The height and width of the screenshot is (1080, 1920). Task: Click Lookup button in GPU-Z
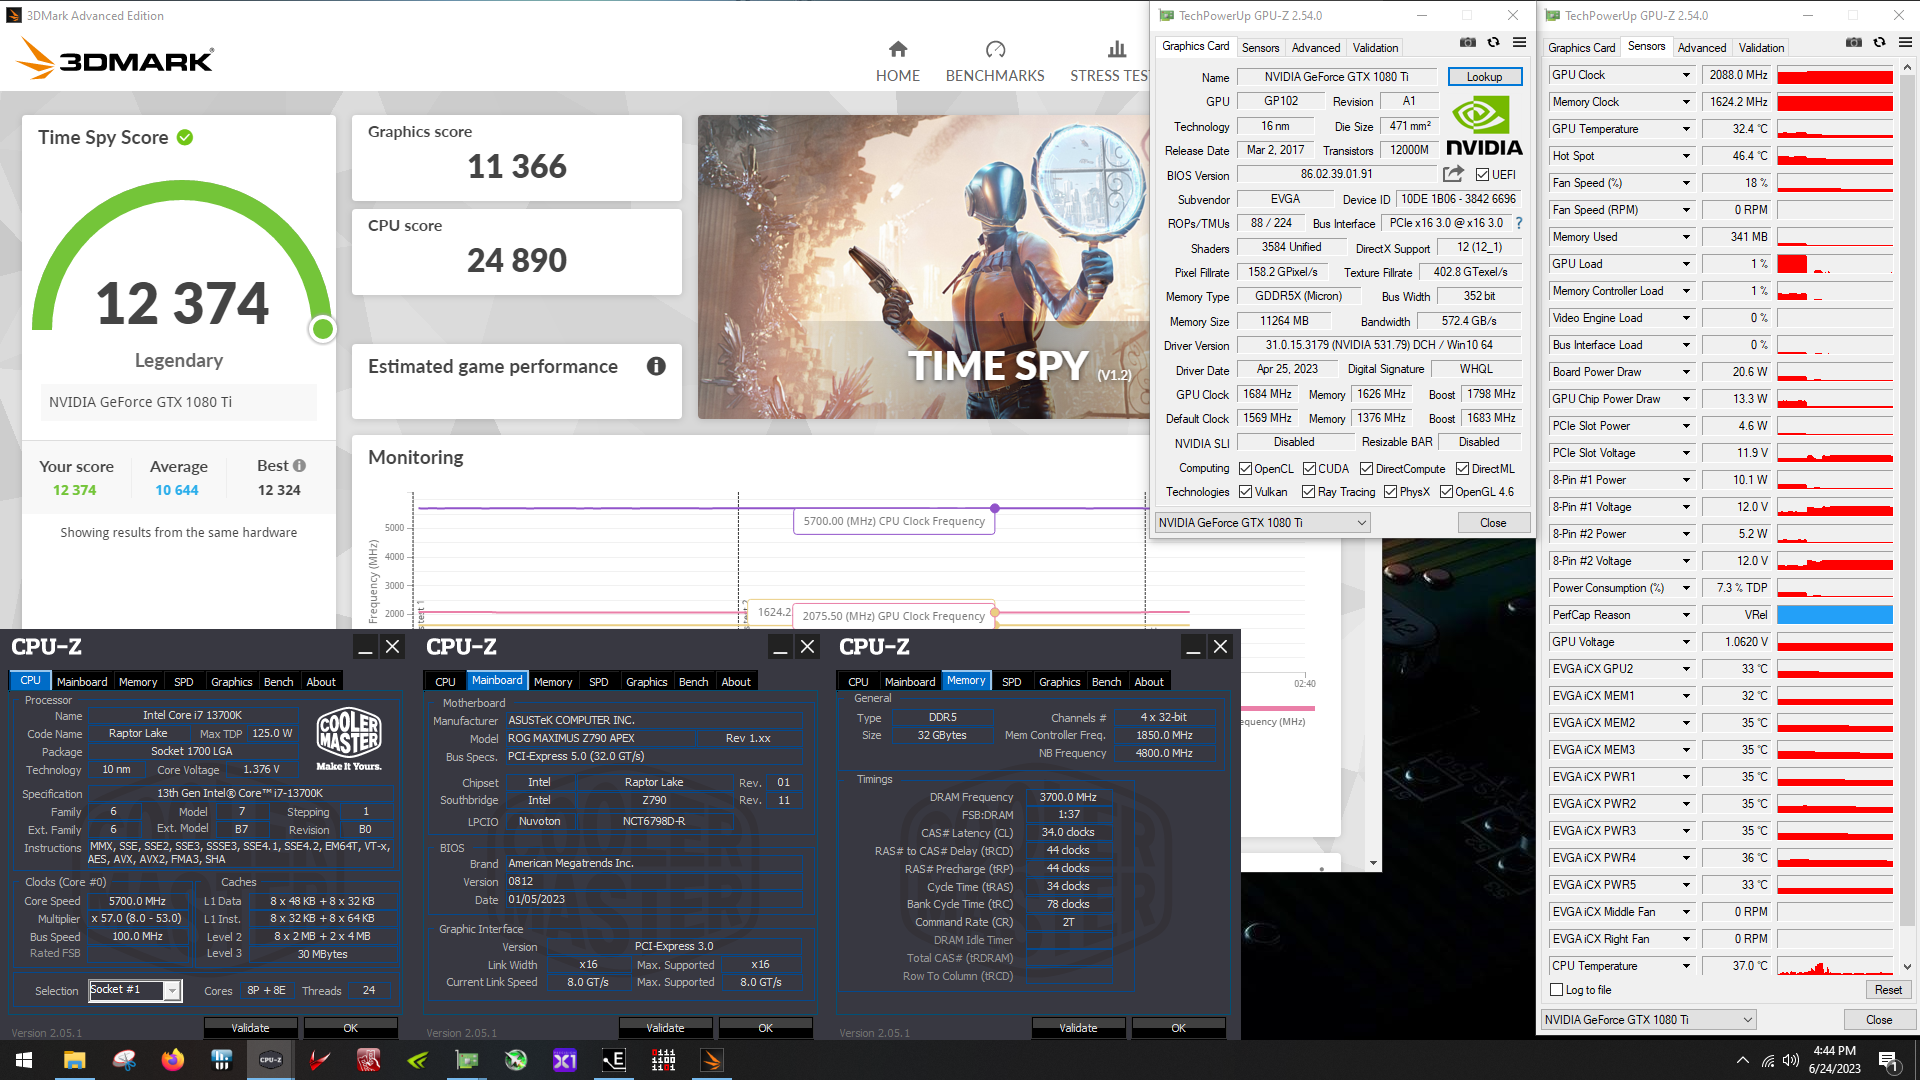pos(1484,76)
